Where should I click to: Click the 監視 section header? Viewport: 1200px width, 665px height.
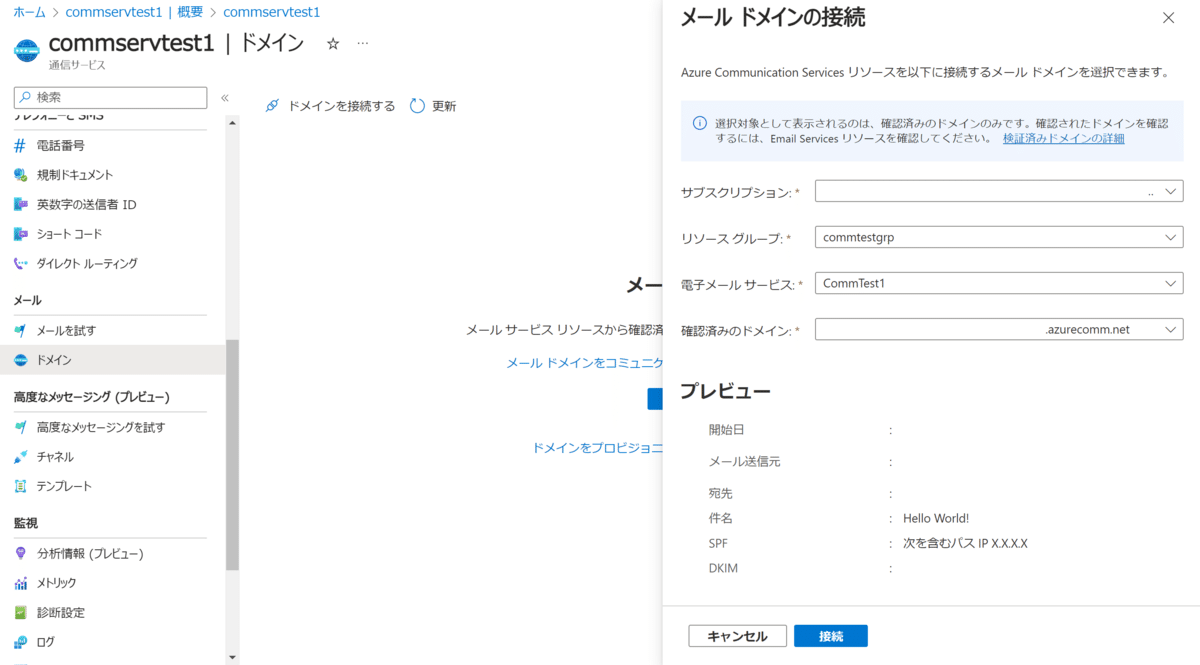(26, 523)
